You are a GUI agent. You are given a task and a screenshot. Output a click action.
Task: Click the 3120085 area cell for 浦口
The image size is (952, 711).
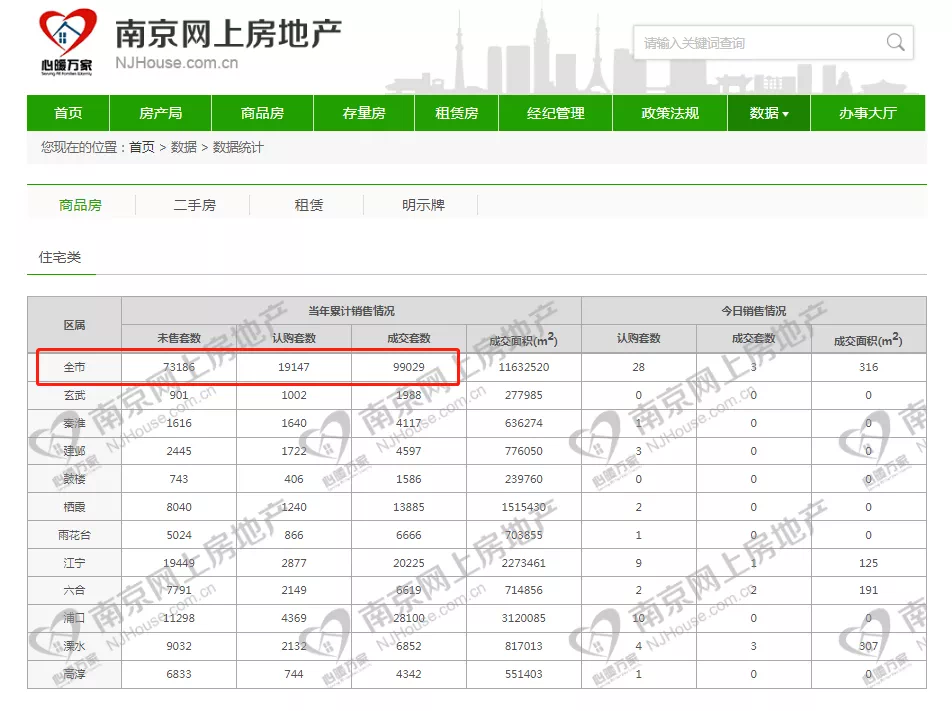(523, 618)
